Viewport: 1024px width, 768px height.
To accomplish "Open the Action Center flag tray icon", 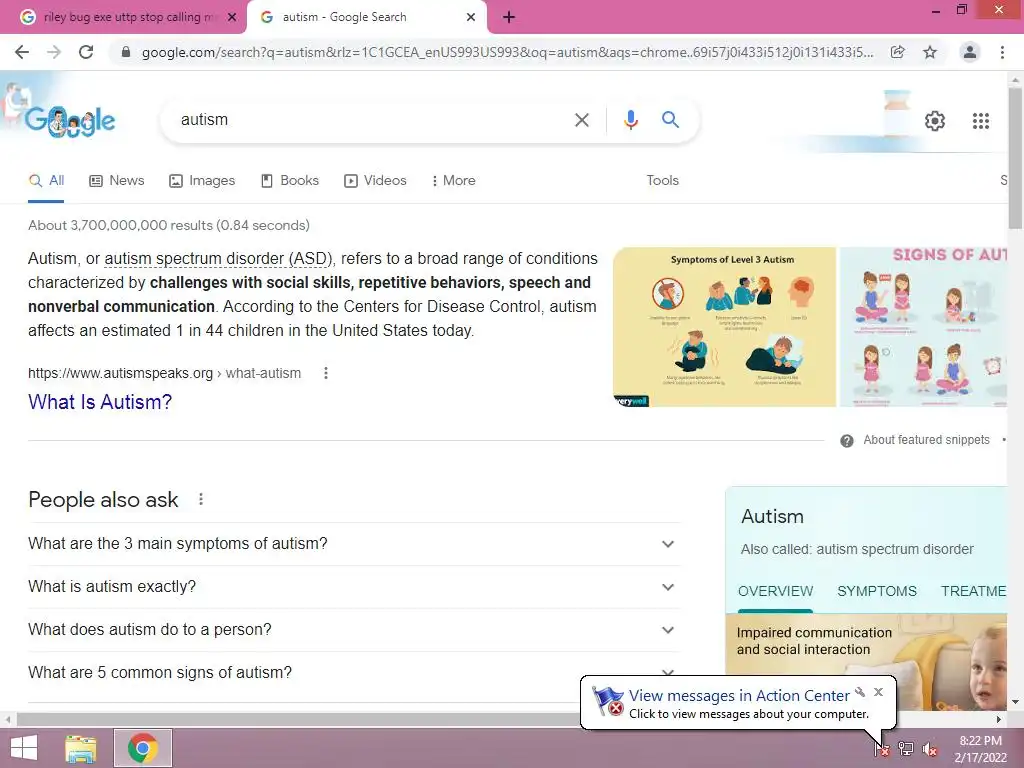I will click(x=882, y=749).
